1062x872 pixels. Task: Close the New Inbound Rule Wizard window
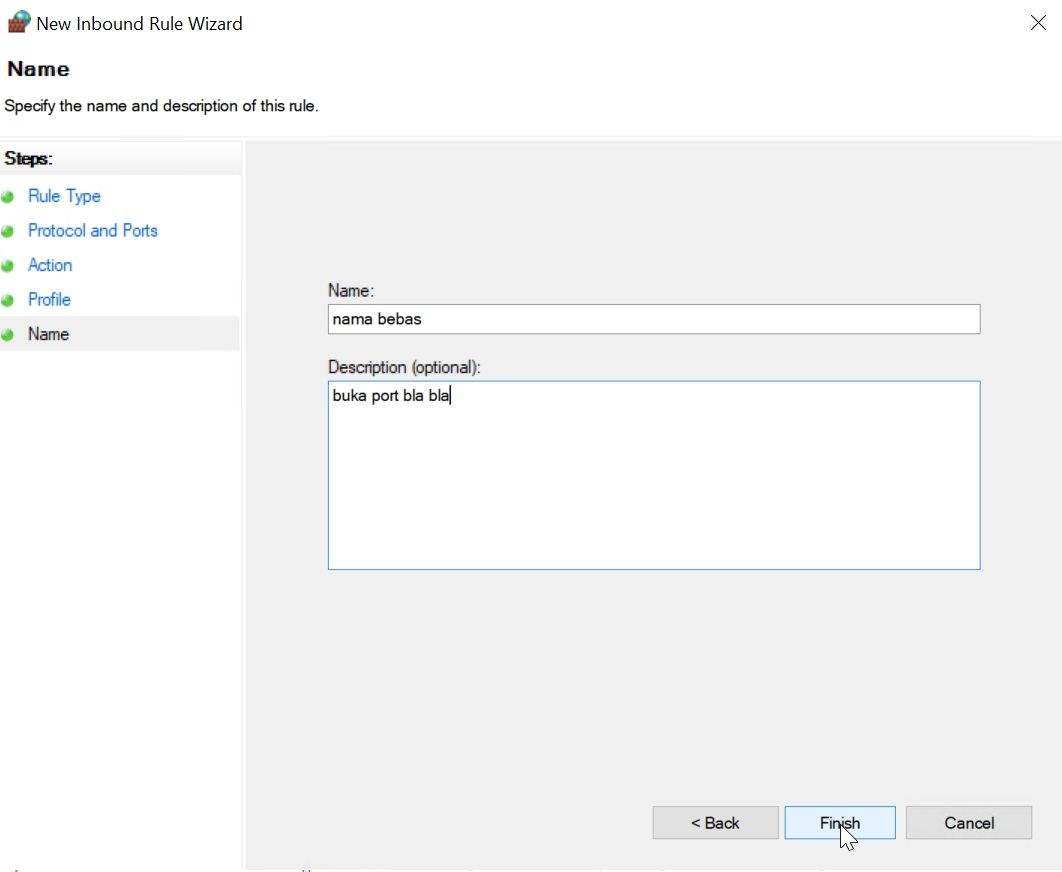[x=1038, y=23]
